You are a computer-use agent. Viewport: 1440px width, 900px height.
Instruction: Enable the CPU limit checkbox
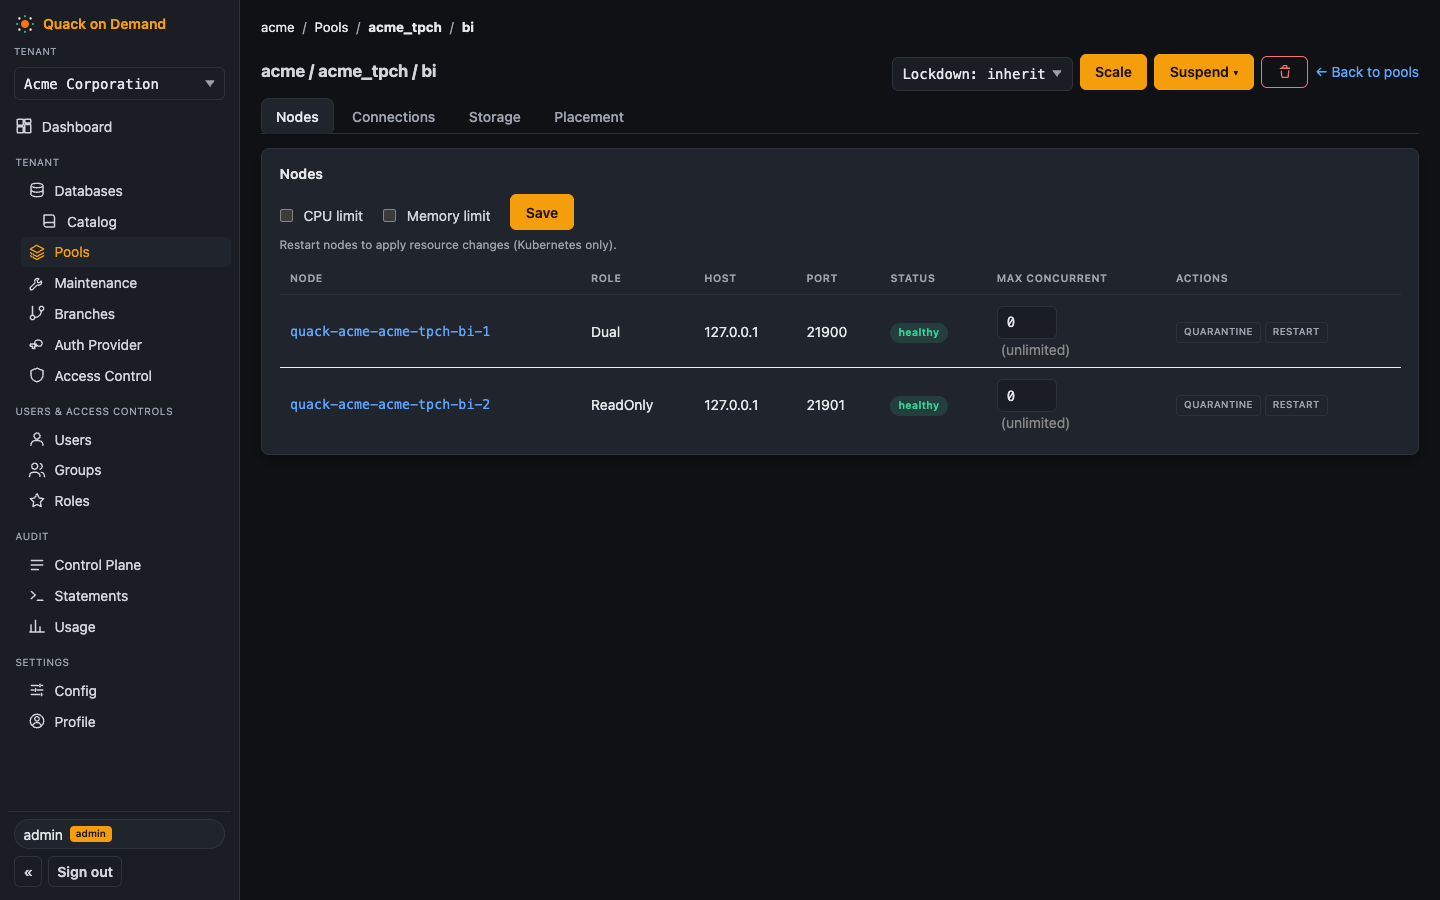pyautogui.click(x=287, y=216)
